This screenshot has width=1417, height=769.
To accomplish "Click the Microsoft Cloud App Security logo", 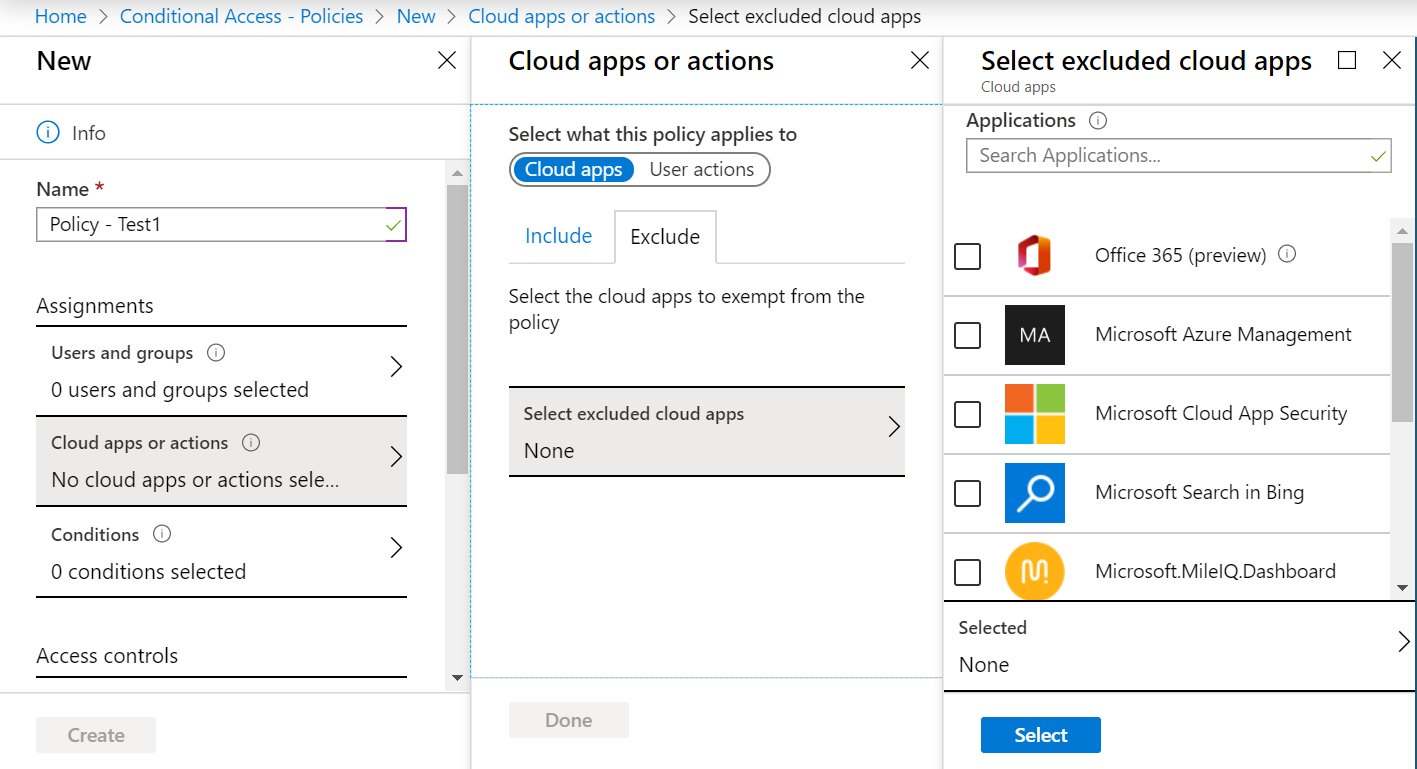I will click(x=1034, y=414).
